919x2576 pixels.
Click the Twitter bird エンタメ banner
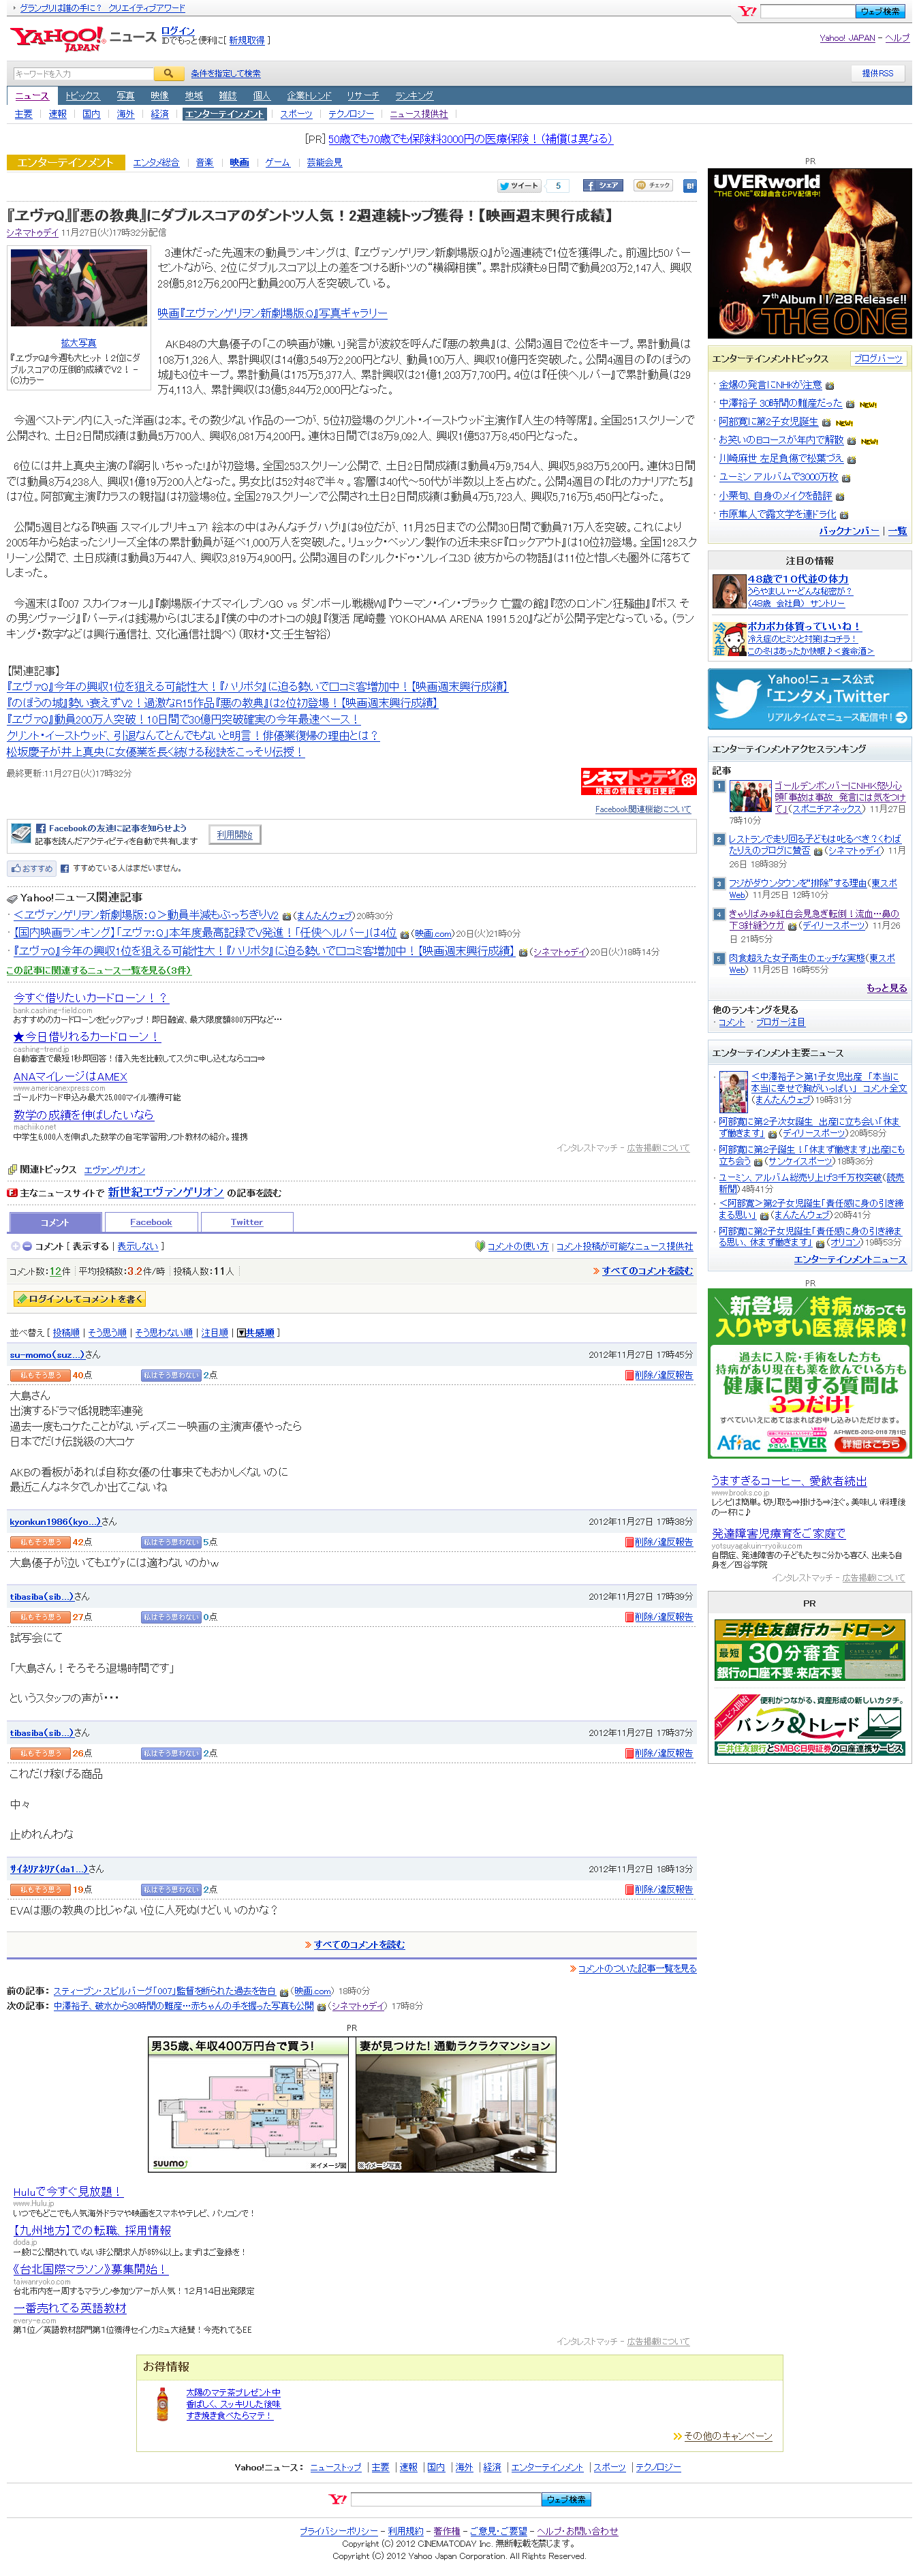click(809, 698)
